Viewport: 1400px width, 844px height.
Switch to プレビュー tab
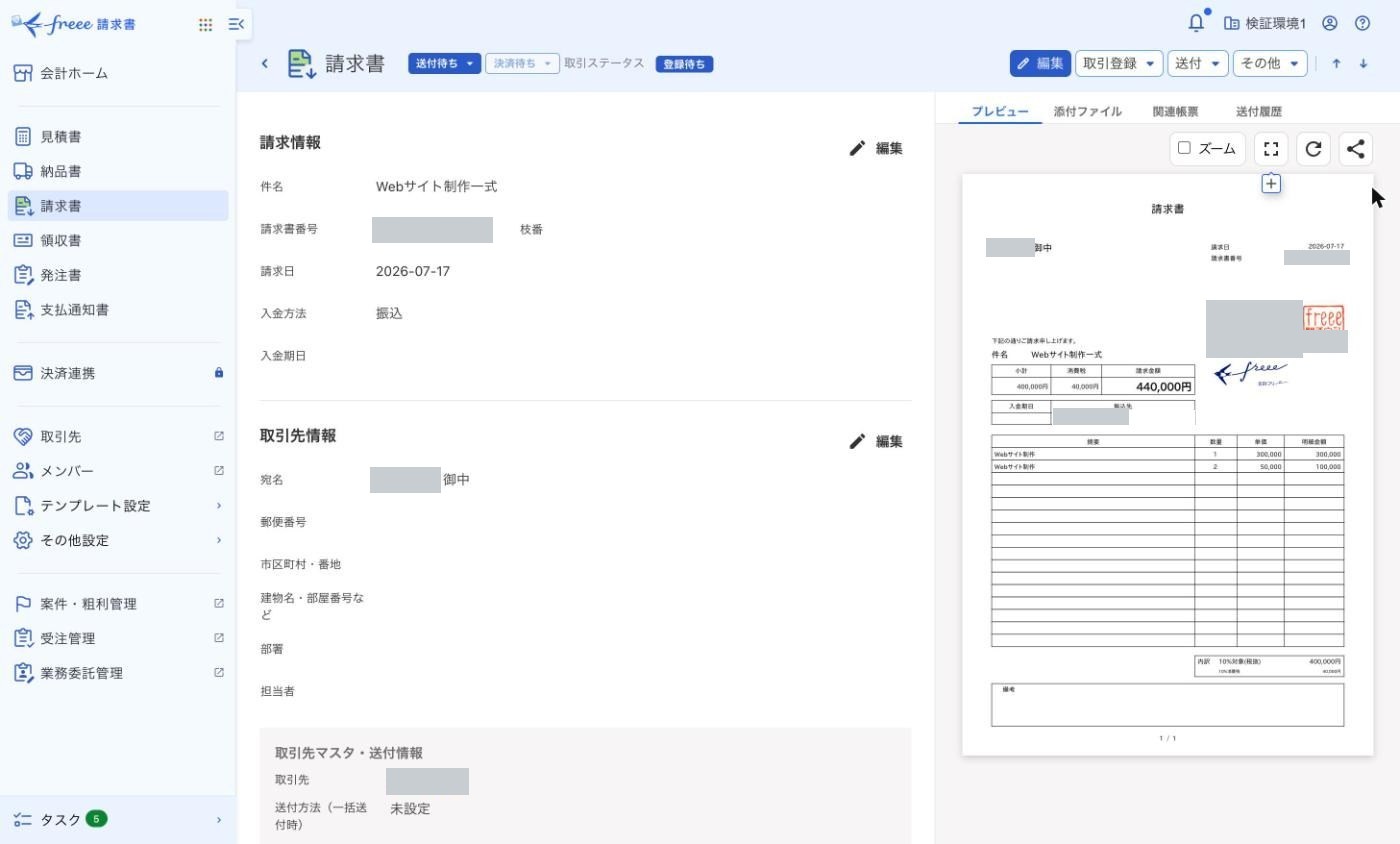1000,112
